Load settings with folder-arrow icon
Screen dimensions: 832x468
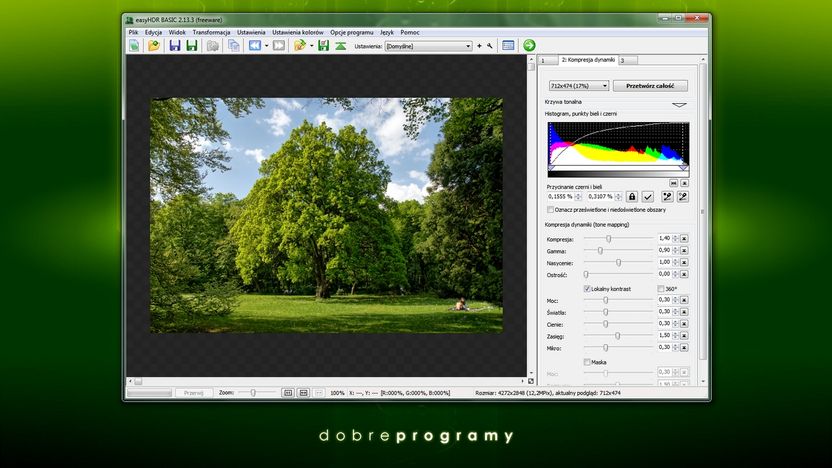point(300,46)
